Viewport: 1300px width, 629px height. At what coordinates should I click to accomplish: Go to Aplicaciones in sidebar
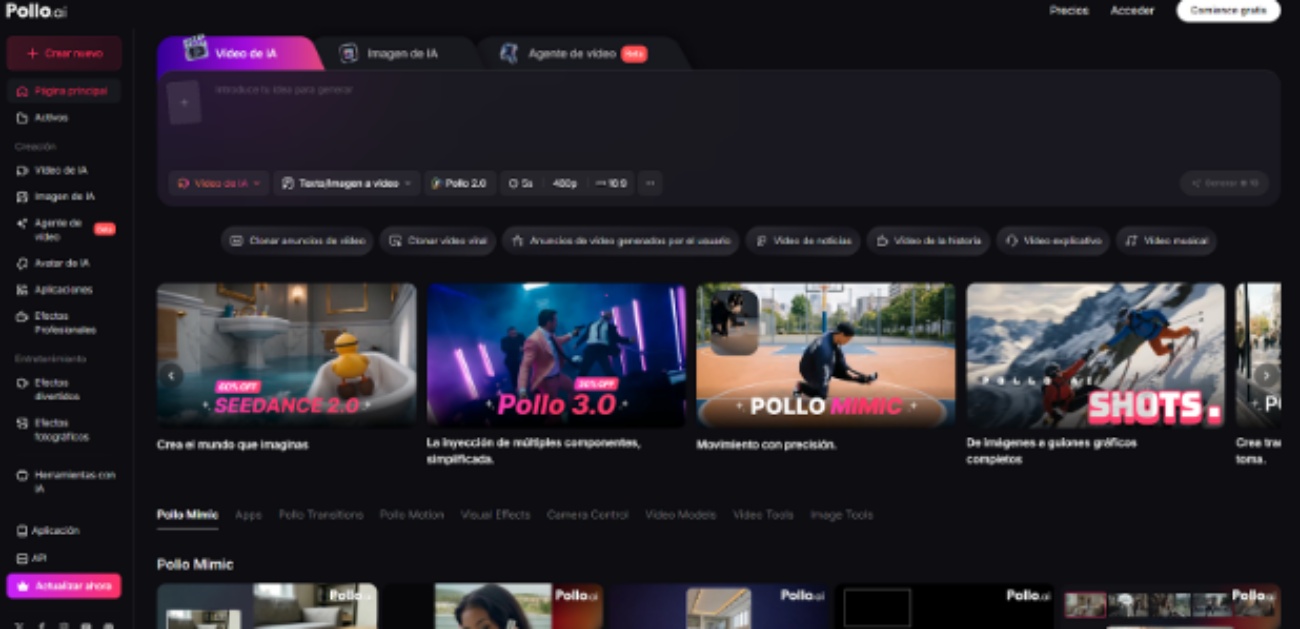62,290
